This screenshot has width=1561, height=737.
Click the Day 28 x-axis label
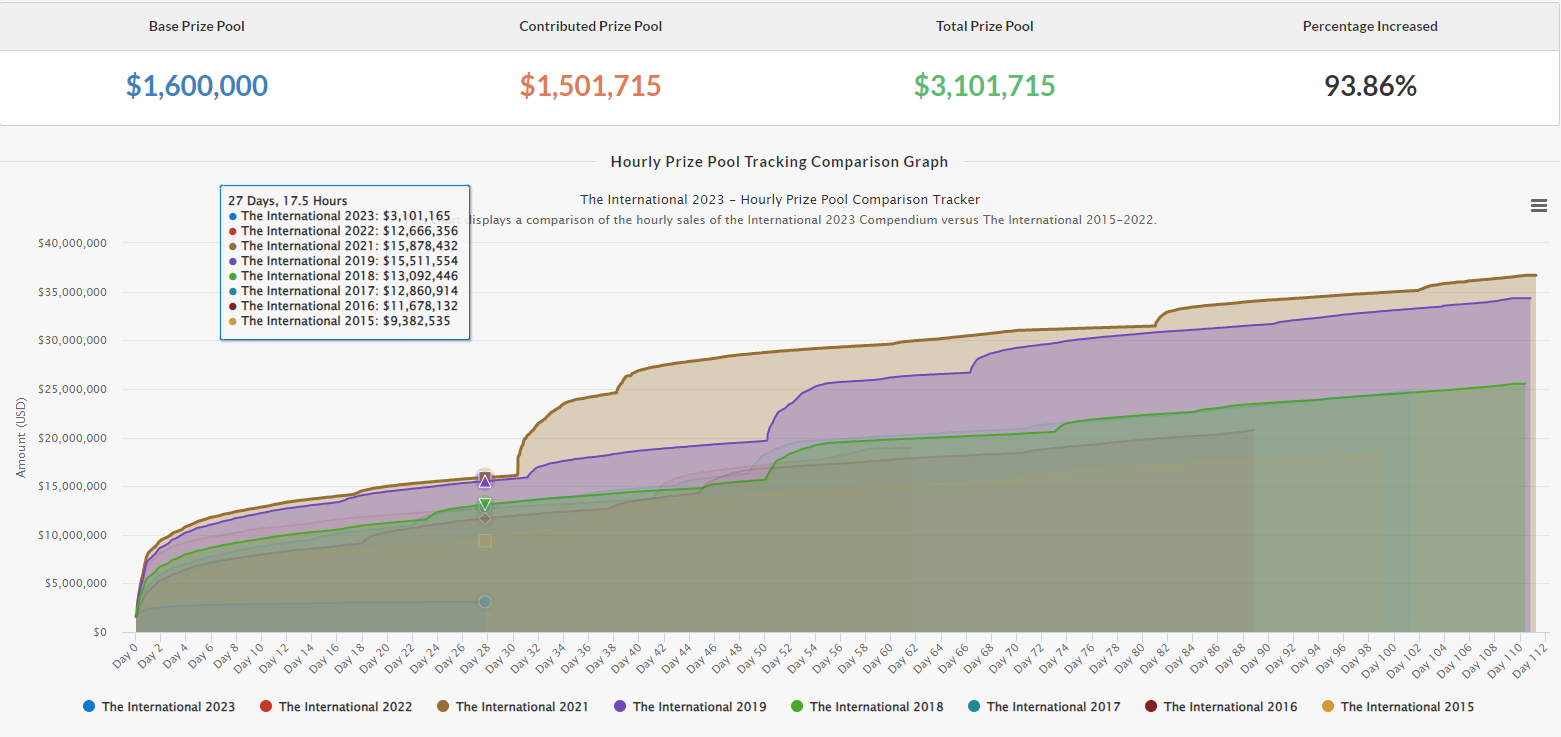tap(473, 656)
